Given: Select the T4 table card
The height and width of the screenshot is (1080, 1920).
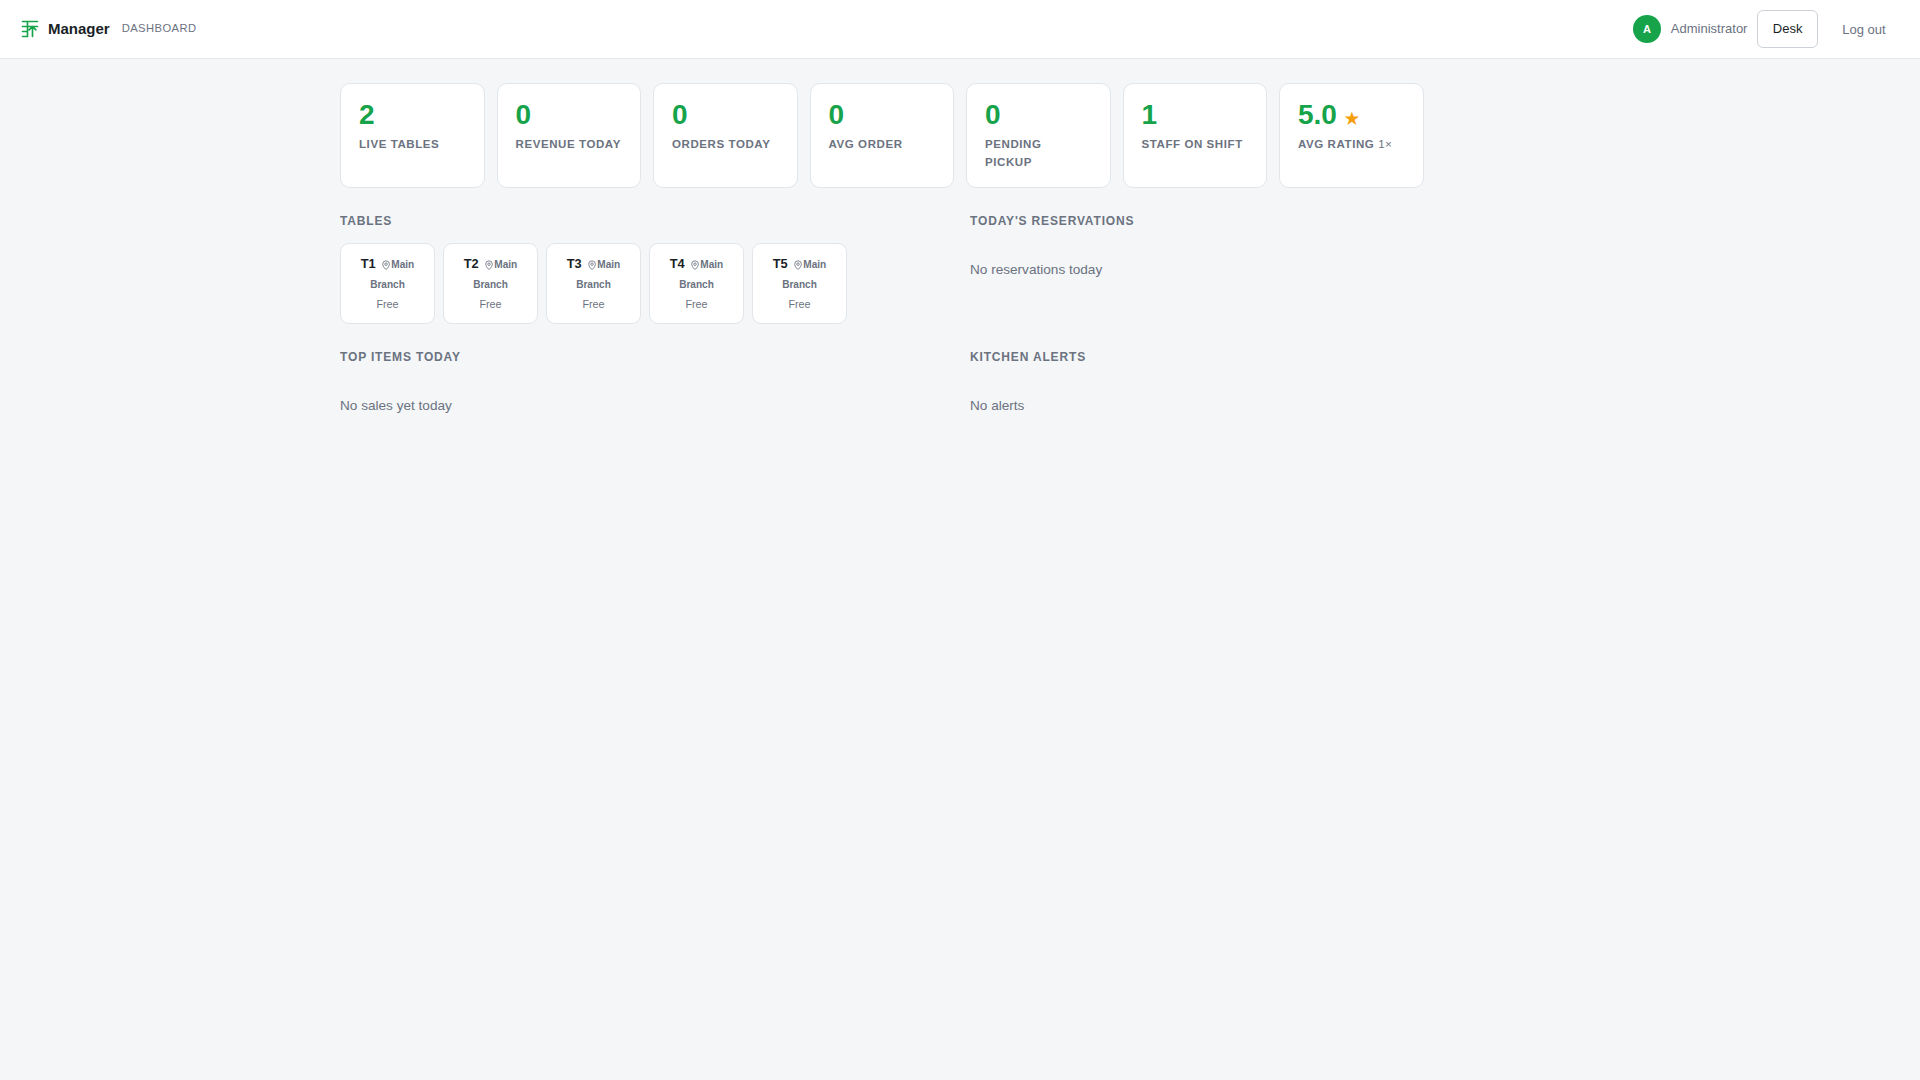Looking at the screenshot, I should tap(696, 283).
